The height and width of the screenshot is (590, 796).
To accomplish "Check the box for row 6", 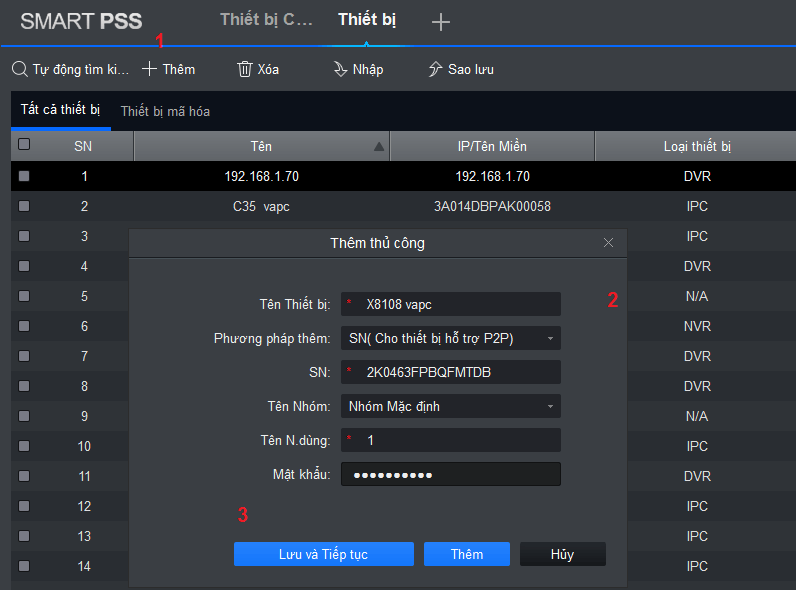I will (x=24, y=326).
